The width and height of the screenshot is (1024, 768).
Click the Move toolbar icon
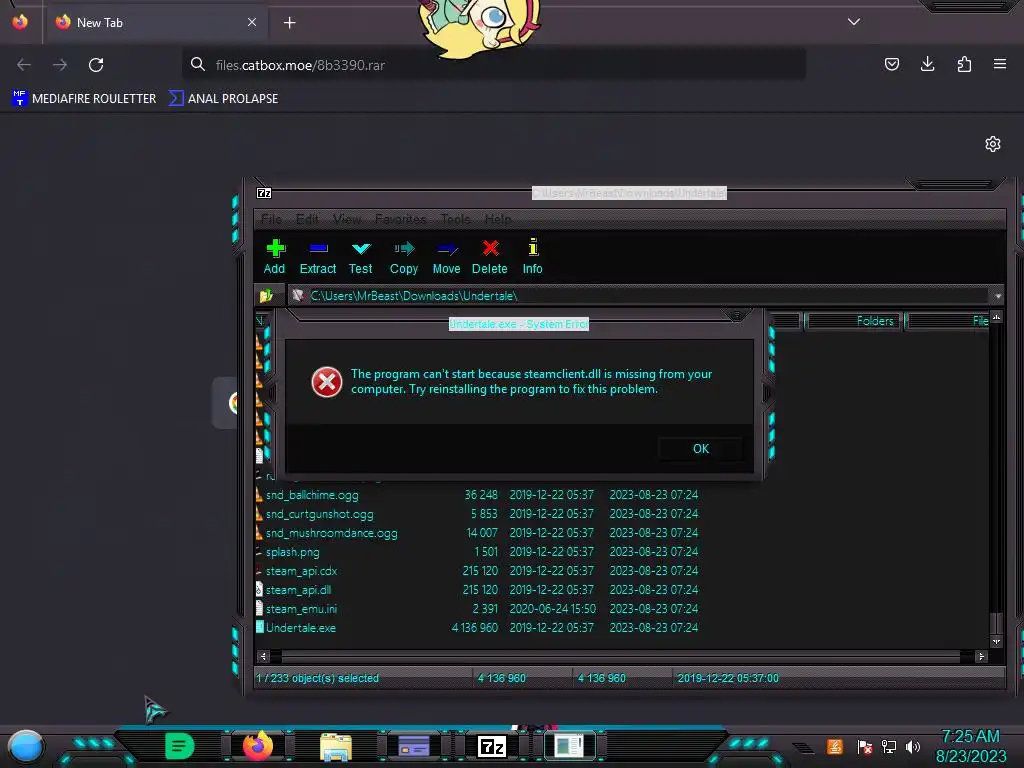447,256
